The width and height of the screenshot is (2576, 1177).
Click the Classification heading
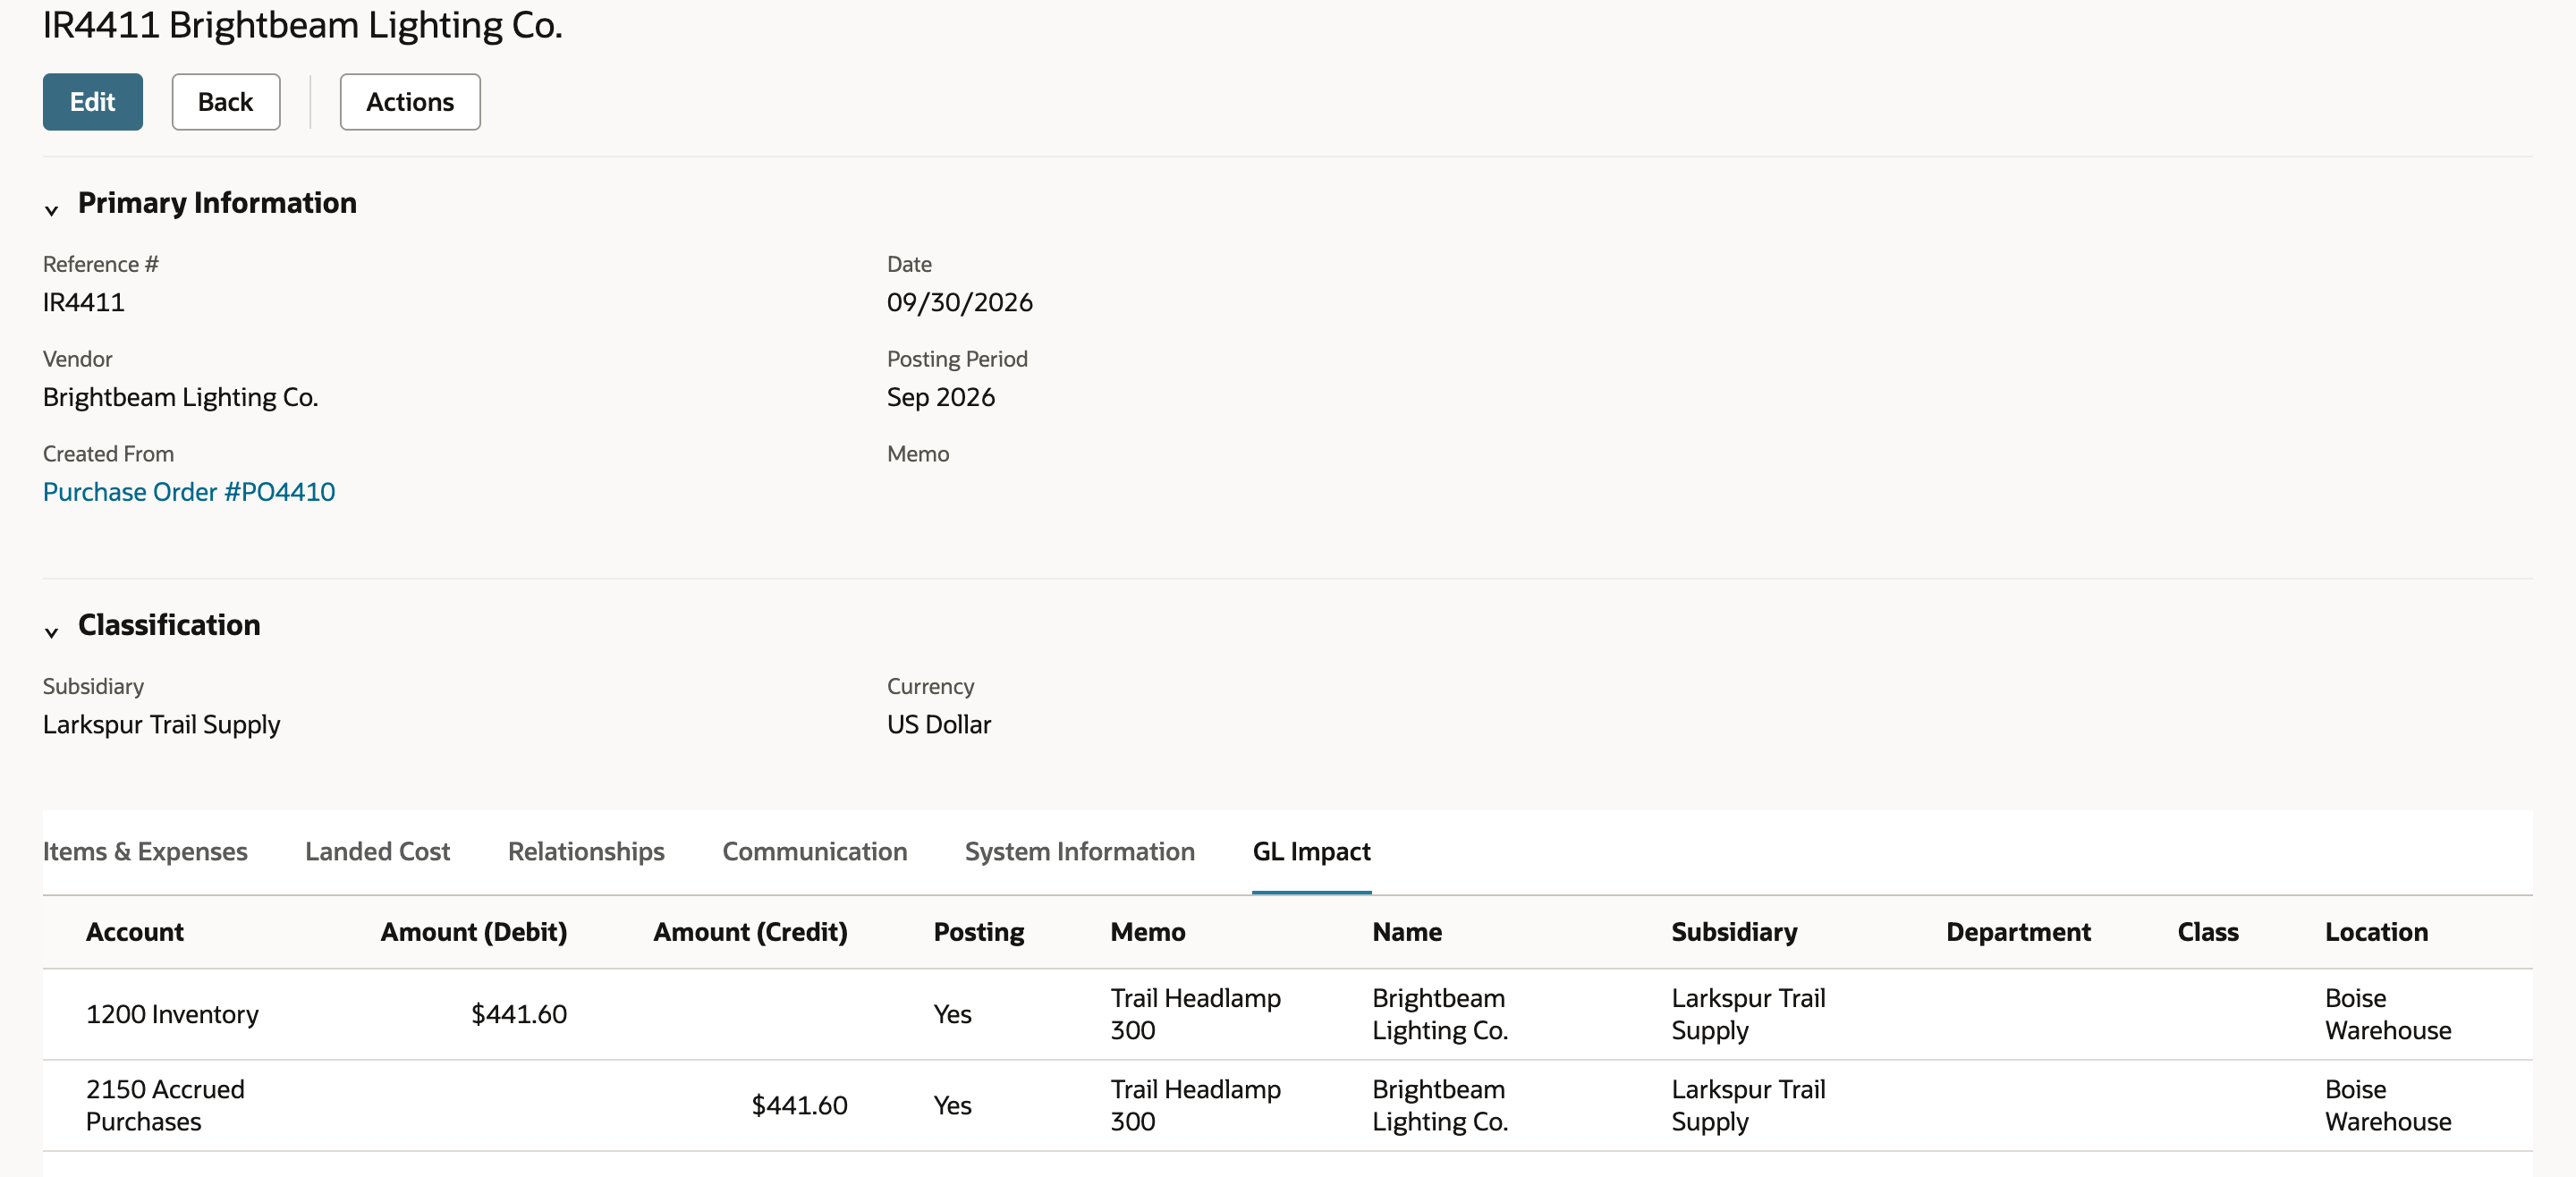point(169,624)
